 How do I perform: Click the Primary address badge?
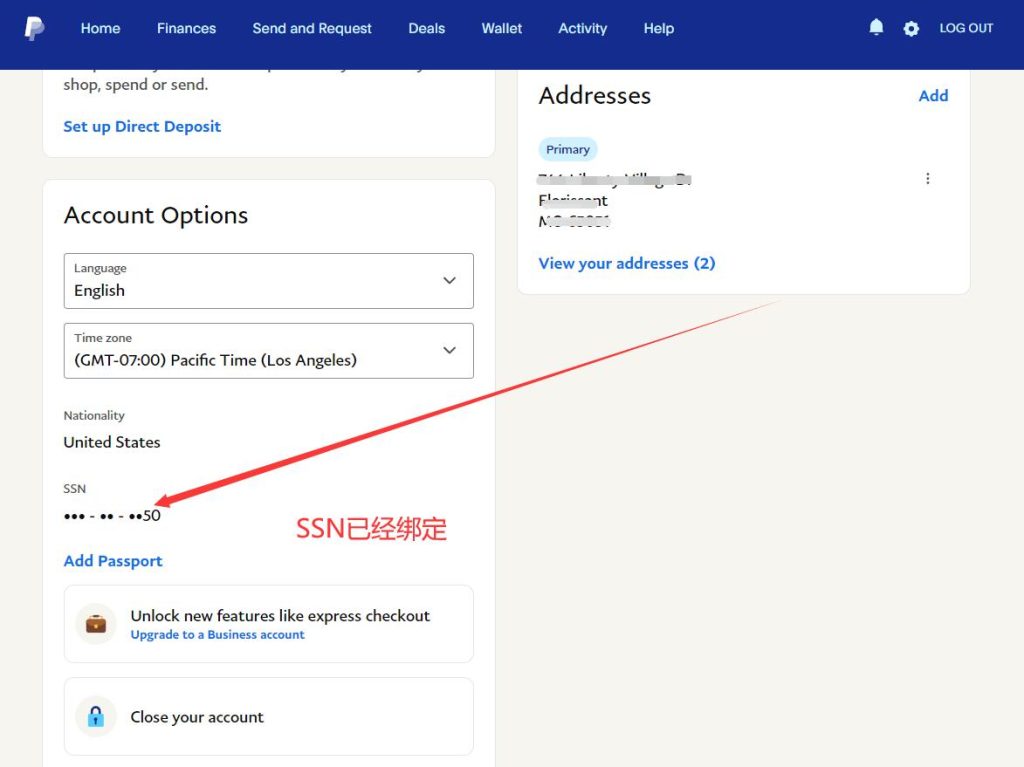pyautogui.click(x=568, y=149)
